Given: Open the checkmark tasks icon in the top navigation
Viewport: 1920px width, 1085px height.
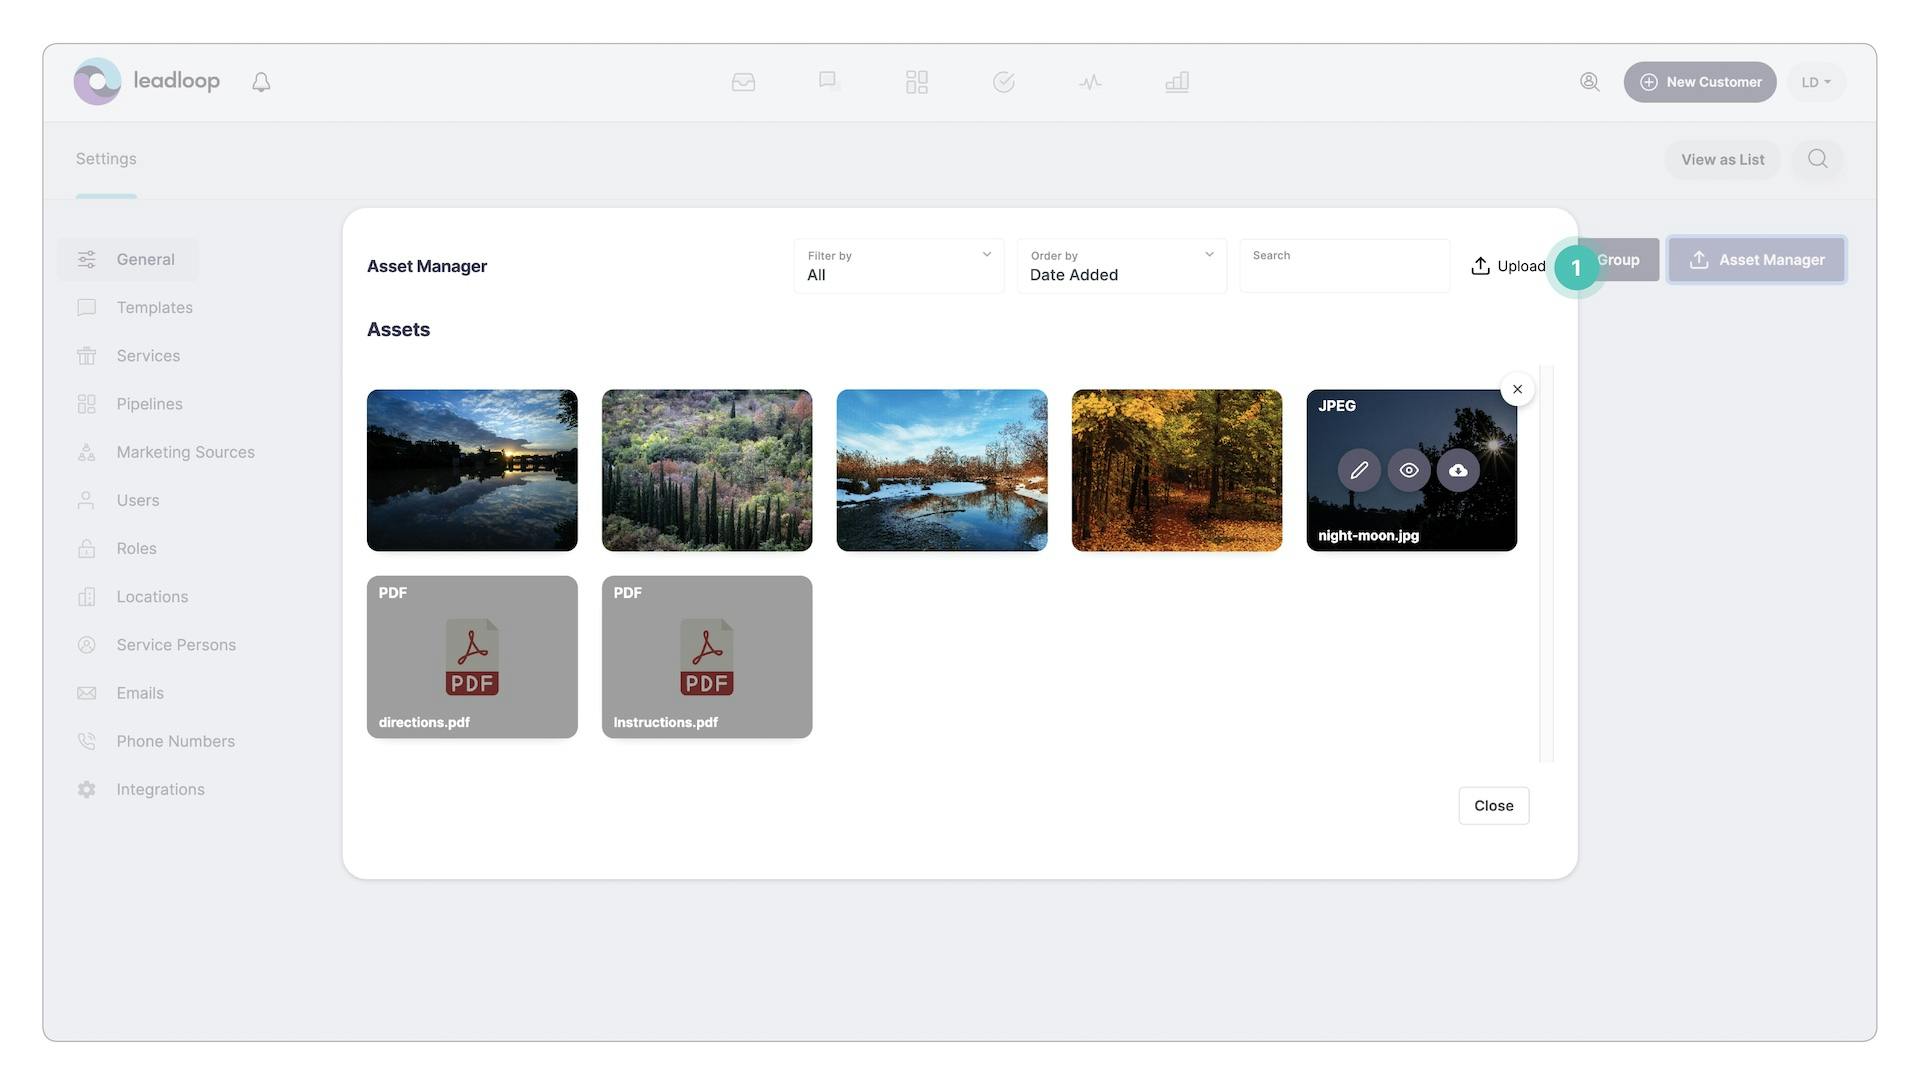Looking at the screenshot, I should (1004, 82).
